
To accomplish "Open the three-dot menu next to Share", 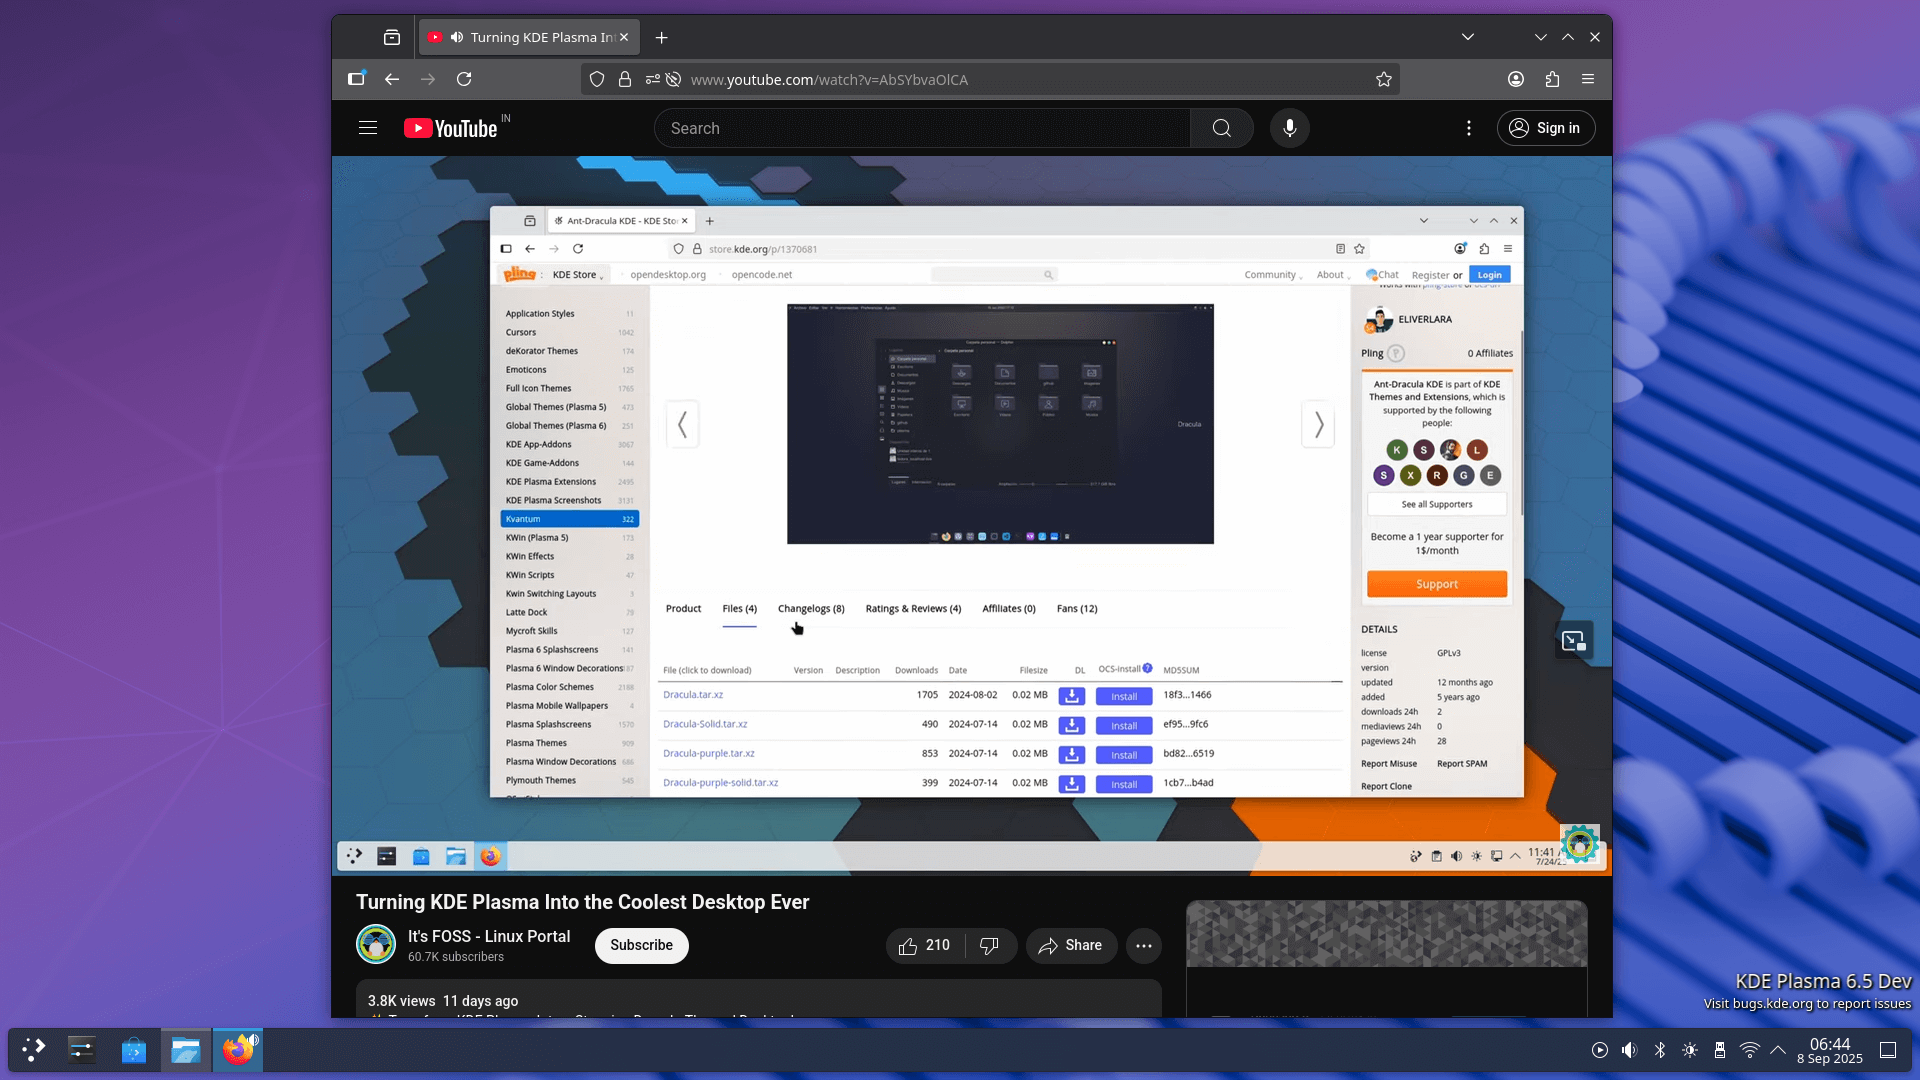I will coord(1144,945).
